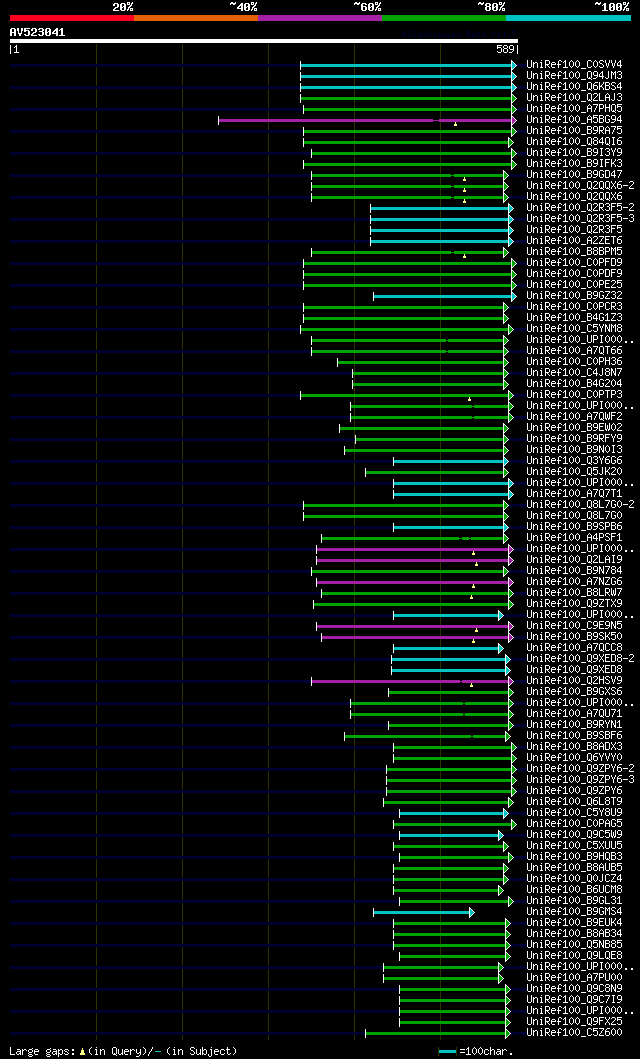Click the white query sequence bar
This screenshot has width=640, height=1059.
[264, 41]
